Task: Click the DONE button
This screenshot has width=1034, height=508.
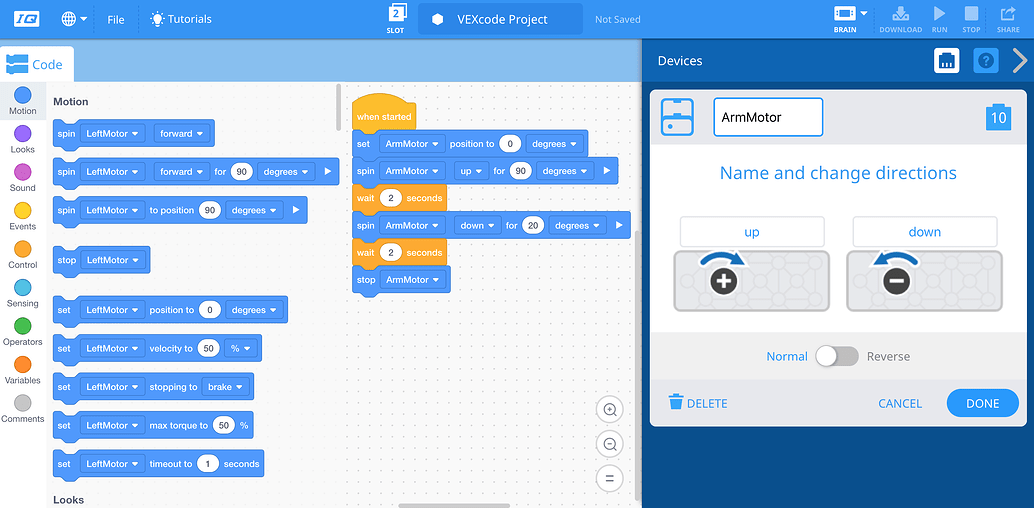Action: [982, 403]
